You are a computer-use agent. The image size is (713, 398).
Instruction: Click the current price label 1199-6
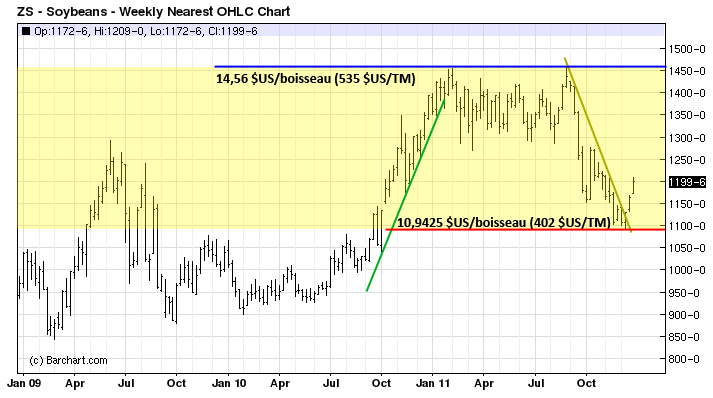(x=687, y=182)
